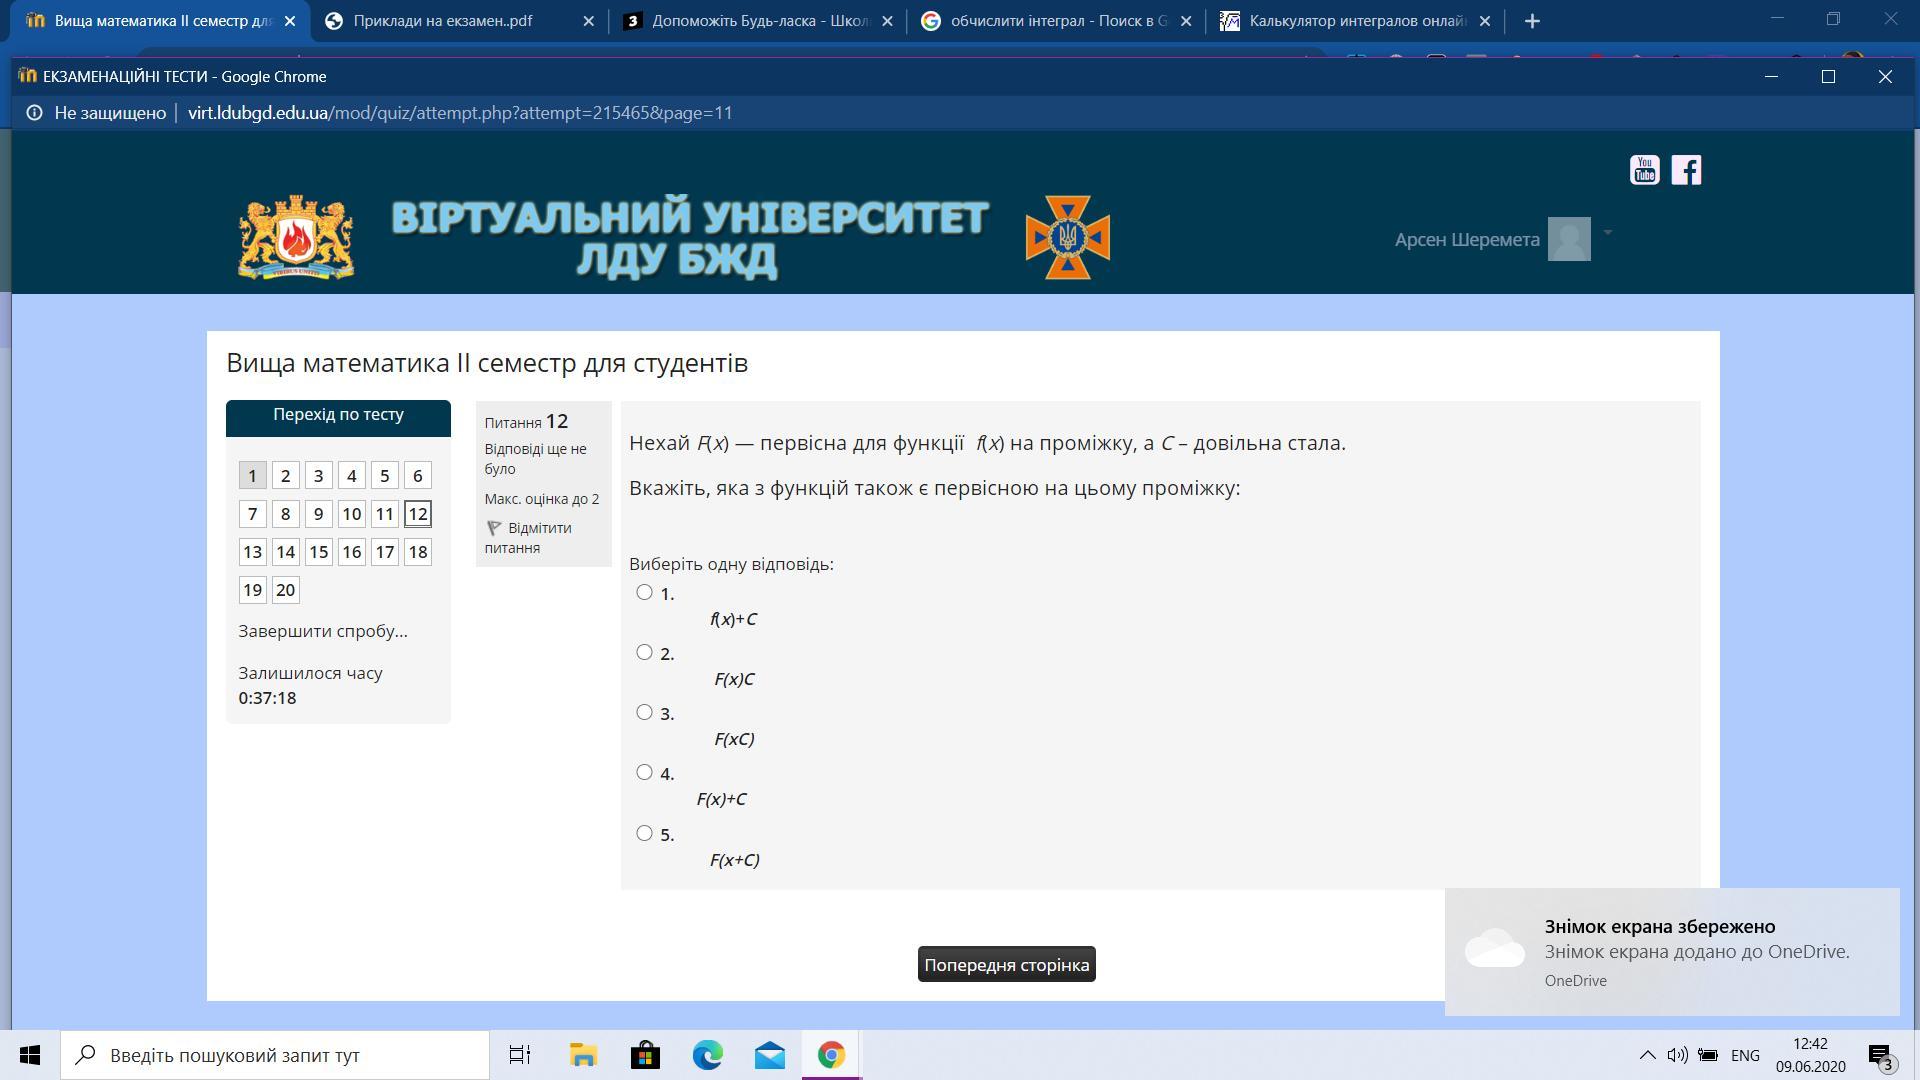Show hidden system tray icons

[x=1647, y=1055]
